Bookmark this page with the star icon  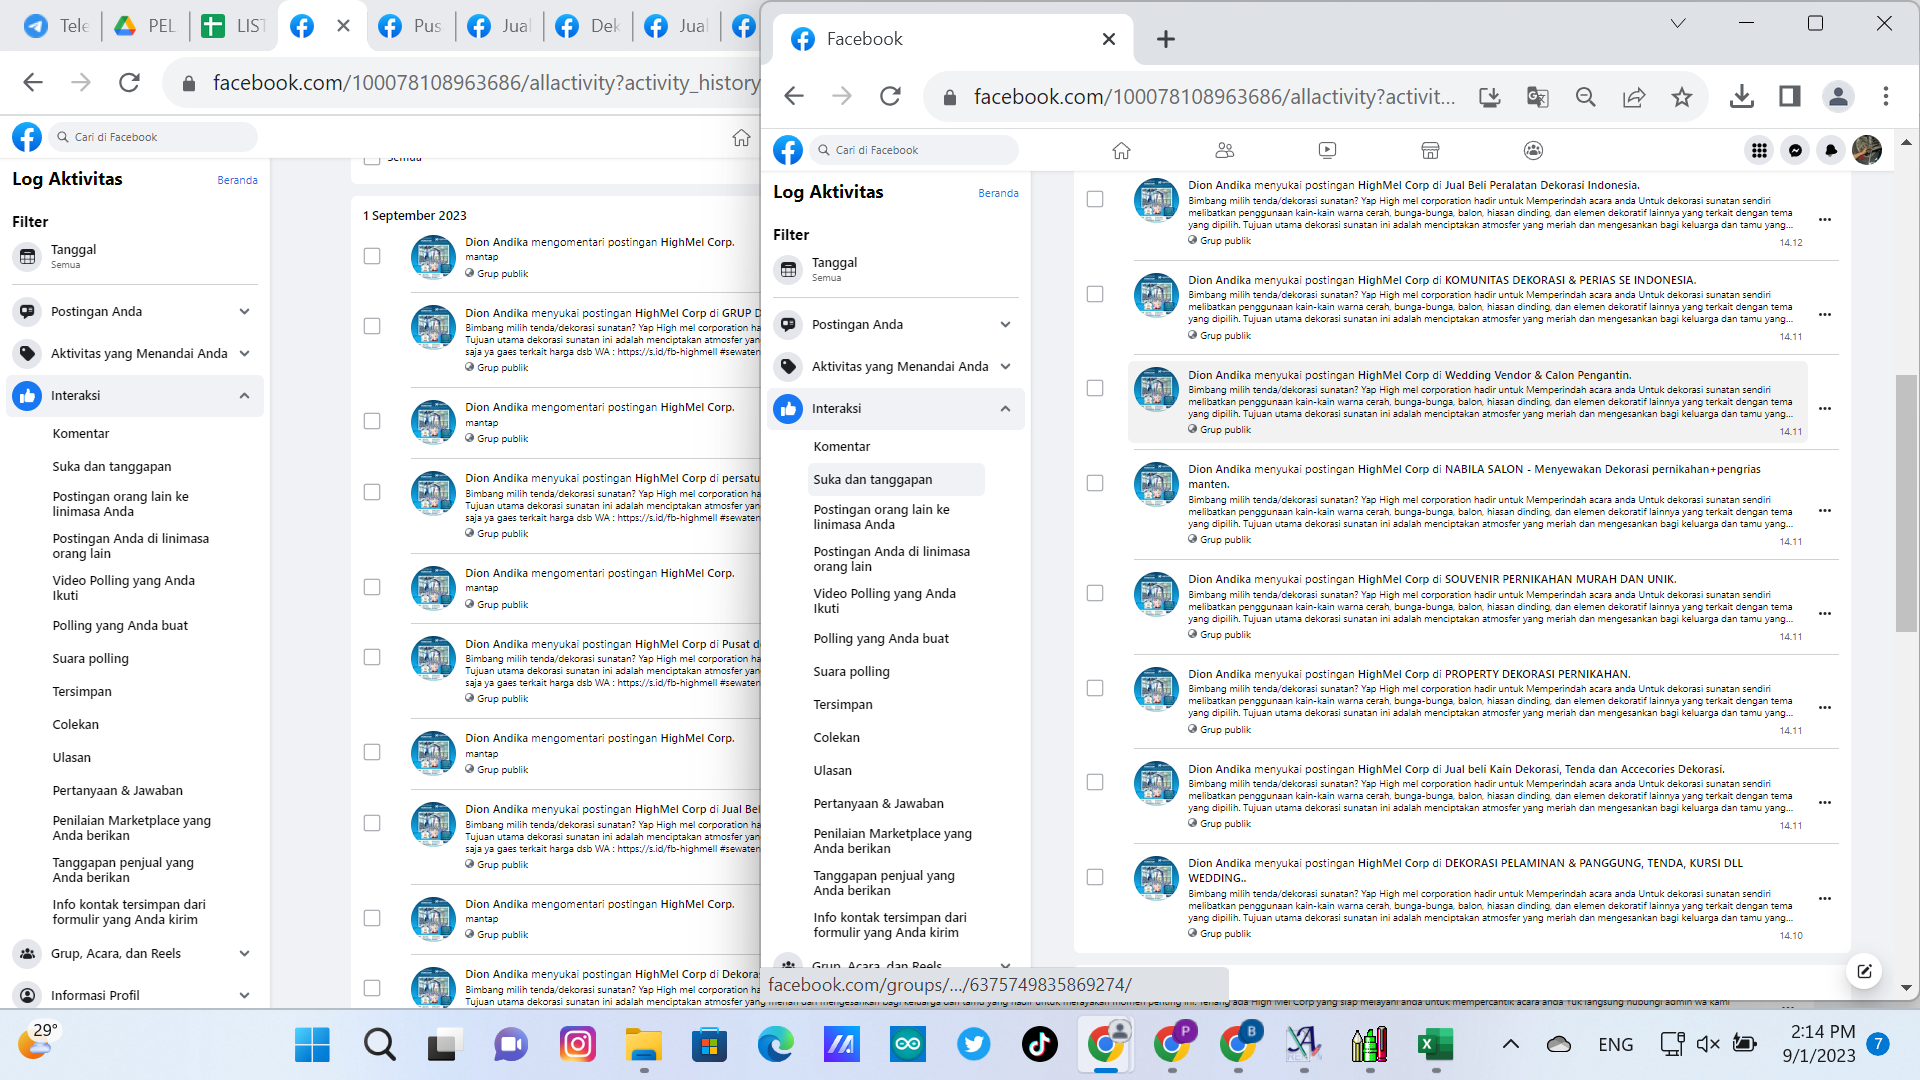pyautogui.click(x=1682, y=97)
